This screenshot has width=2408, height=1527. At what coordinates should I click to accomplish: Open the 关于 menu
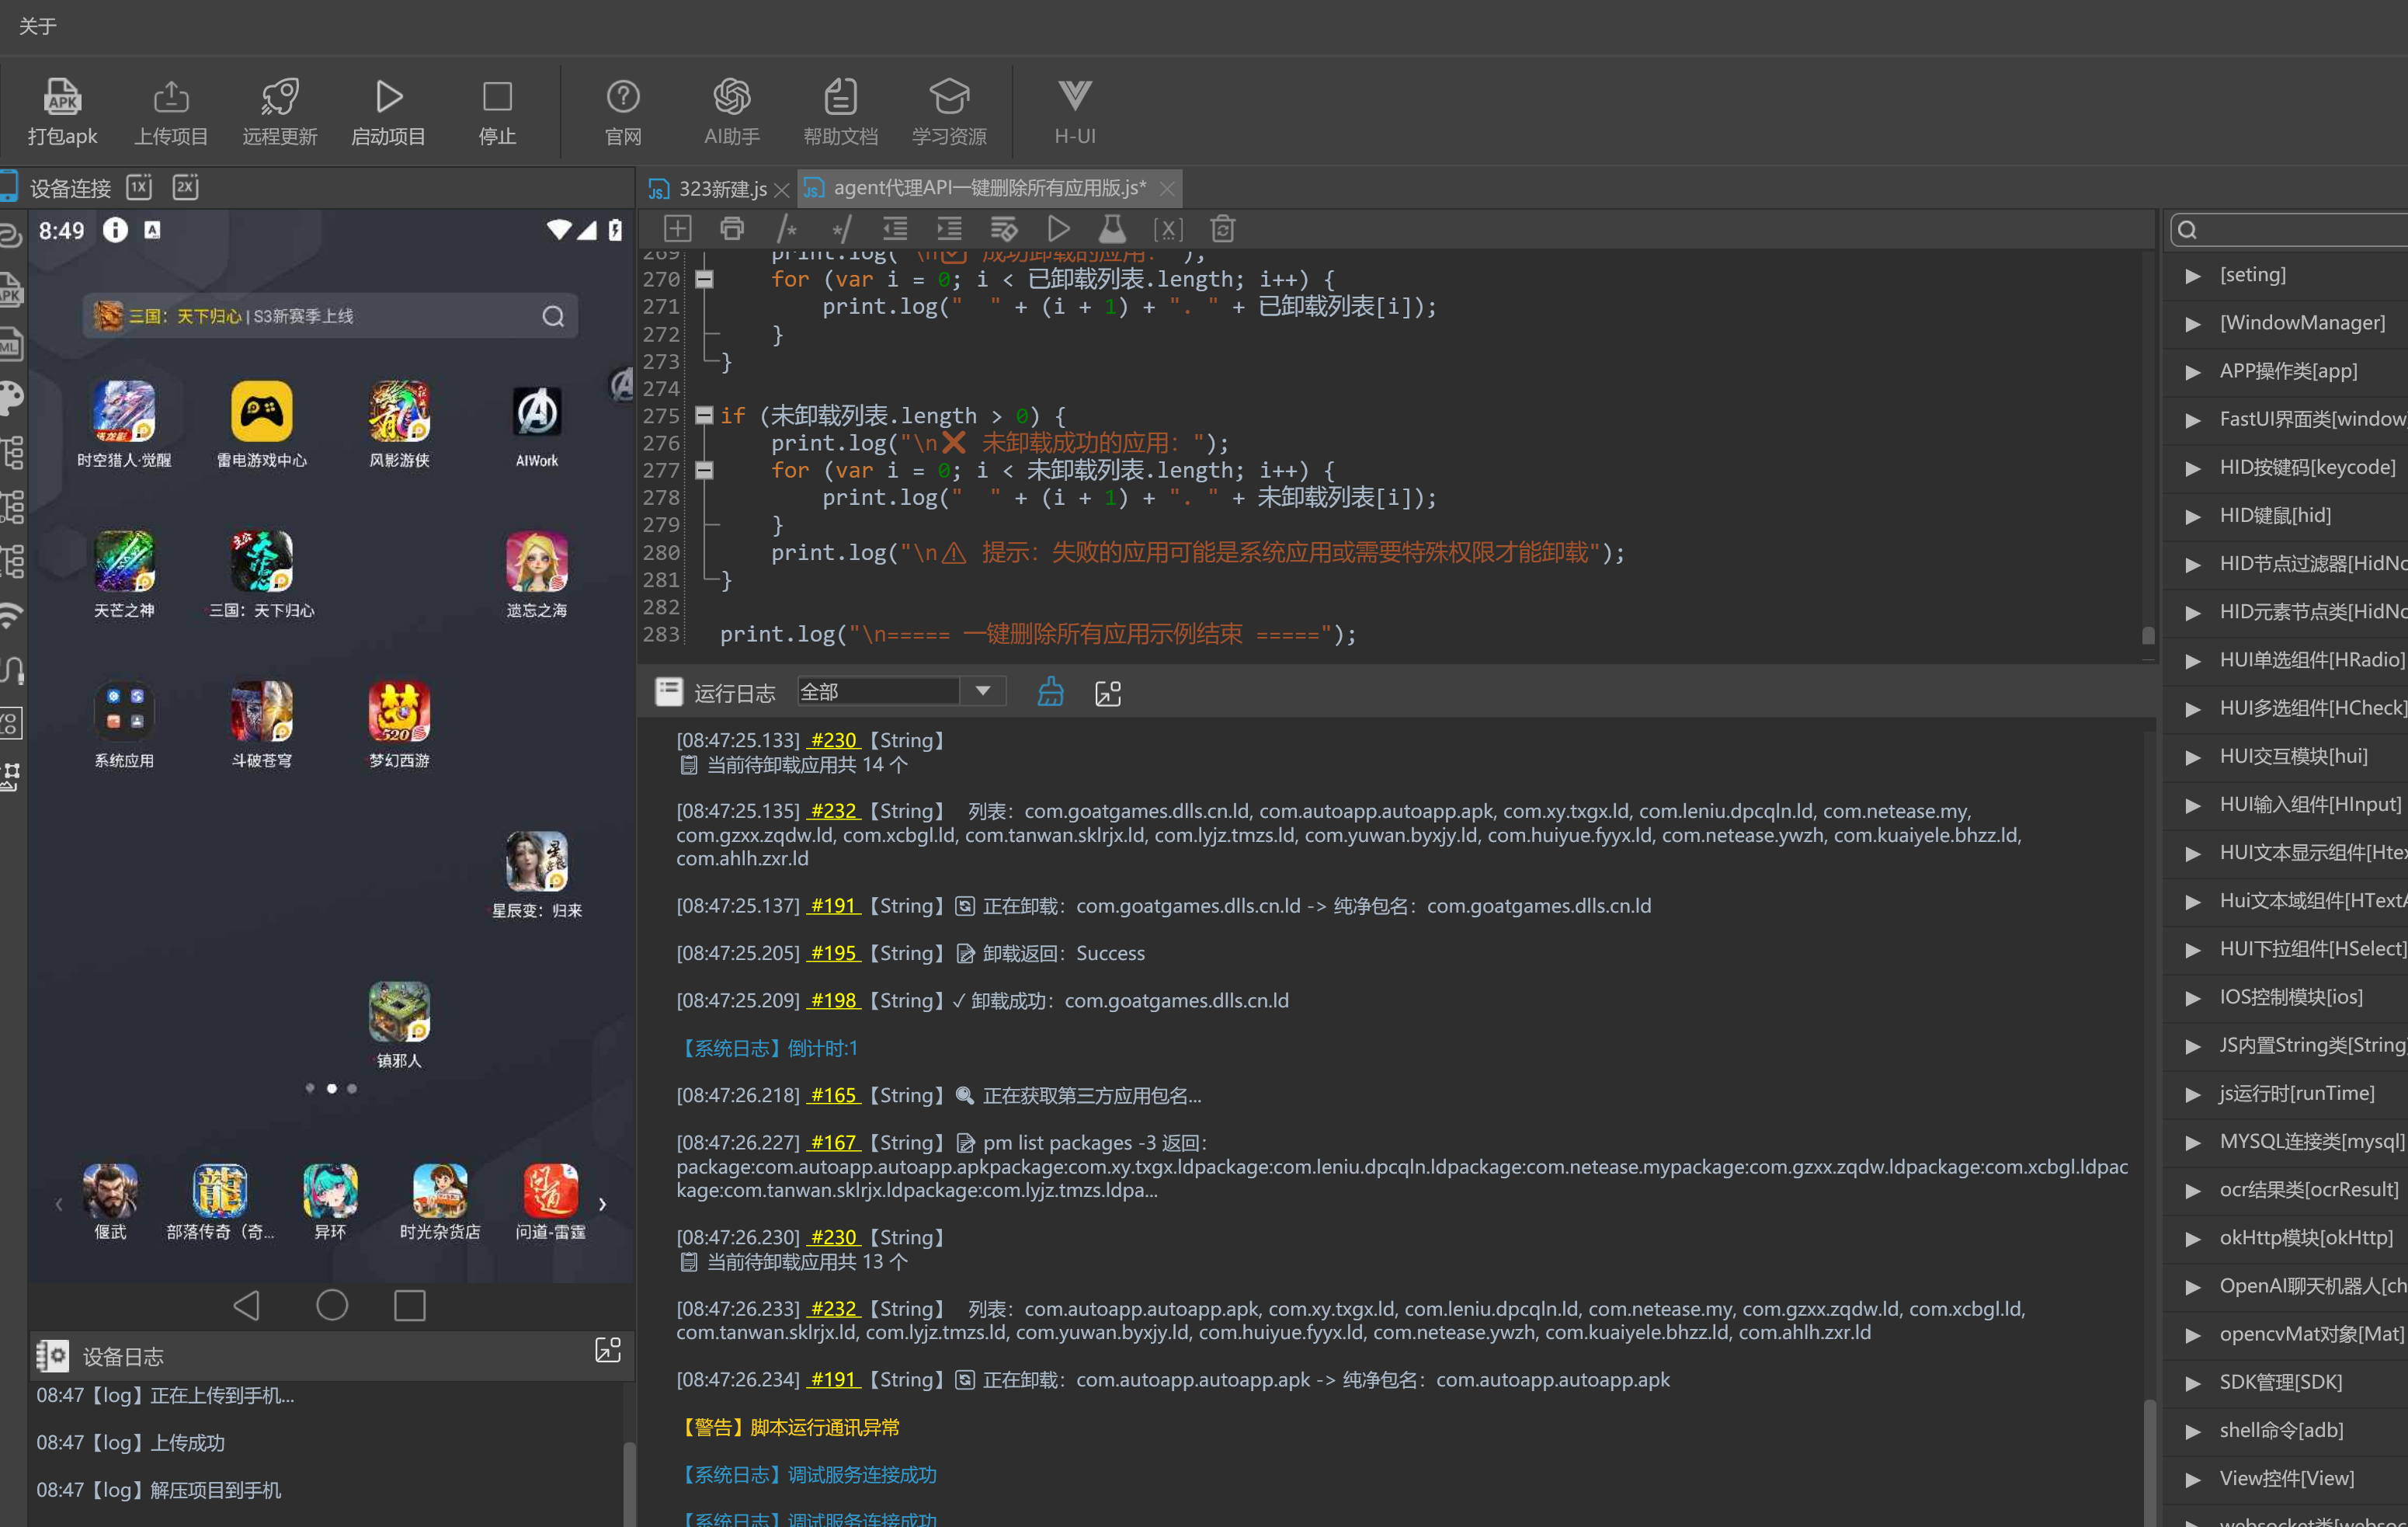[38, 26]
